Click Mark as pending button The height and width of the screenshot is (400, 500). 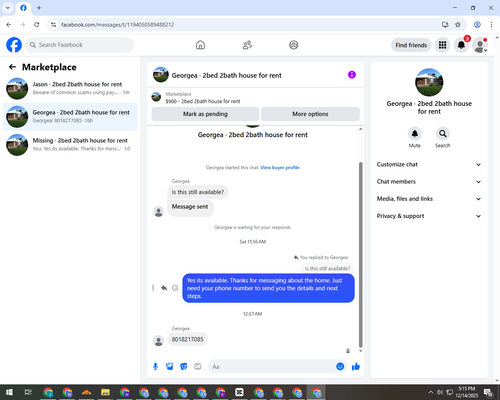click(205, 114)
